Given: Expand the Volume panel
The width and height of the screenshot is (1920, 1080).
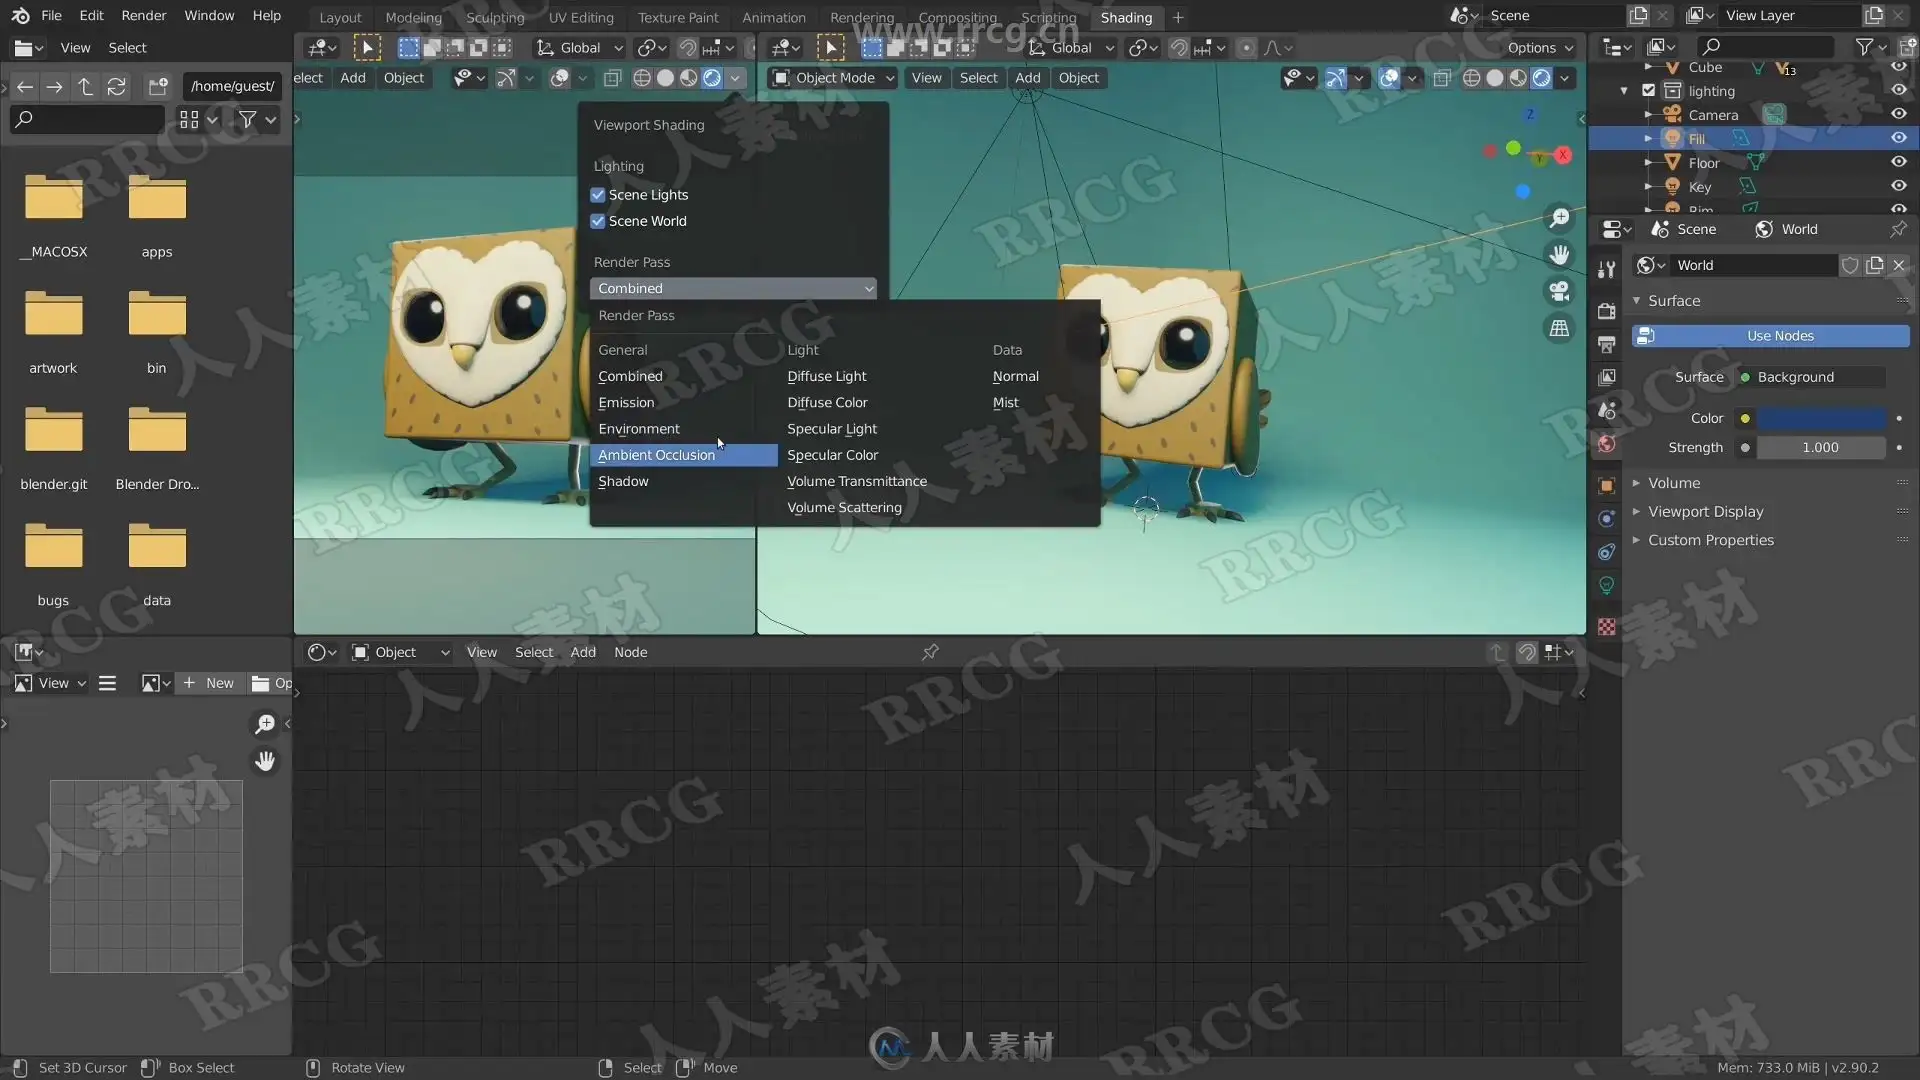Looking at the screenshot, I should [x=1673, y=483].
